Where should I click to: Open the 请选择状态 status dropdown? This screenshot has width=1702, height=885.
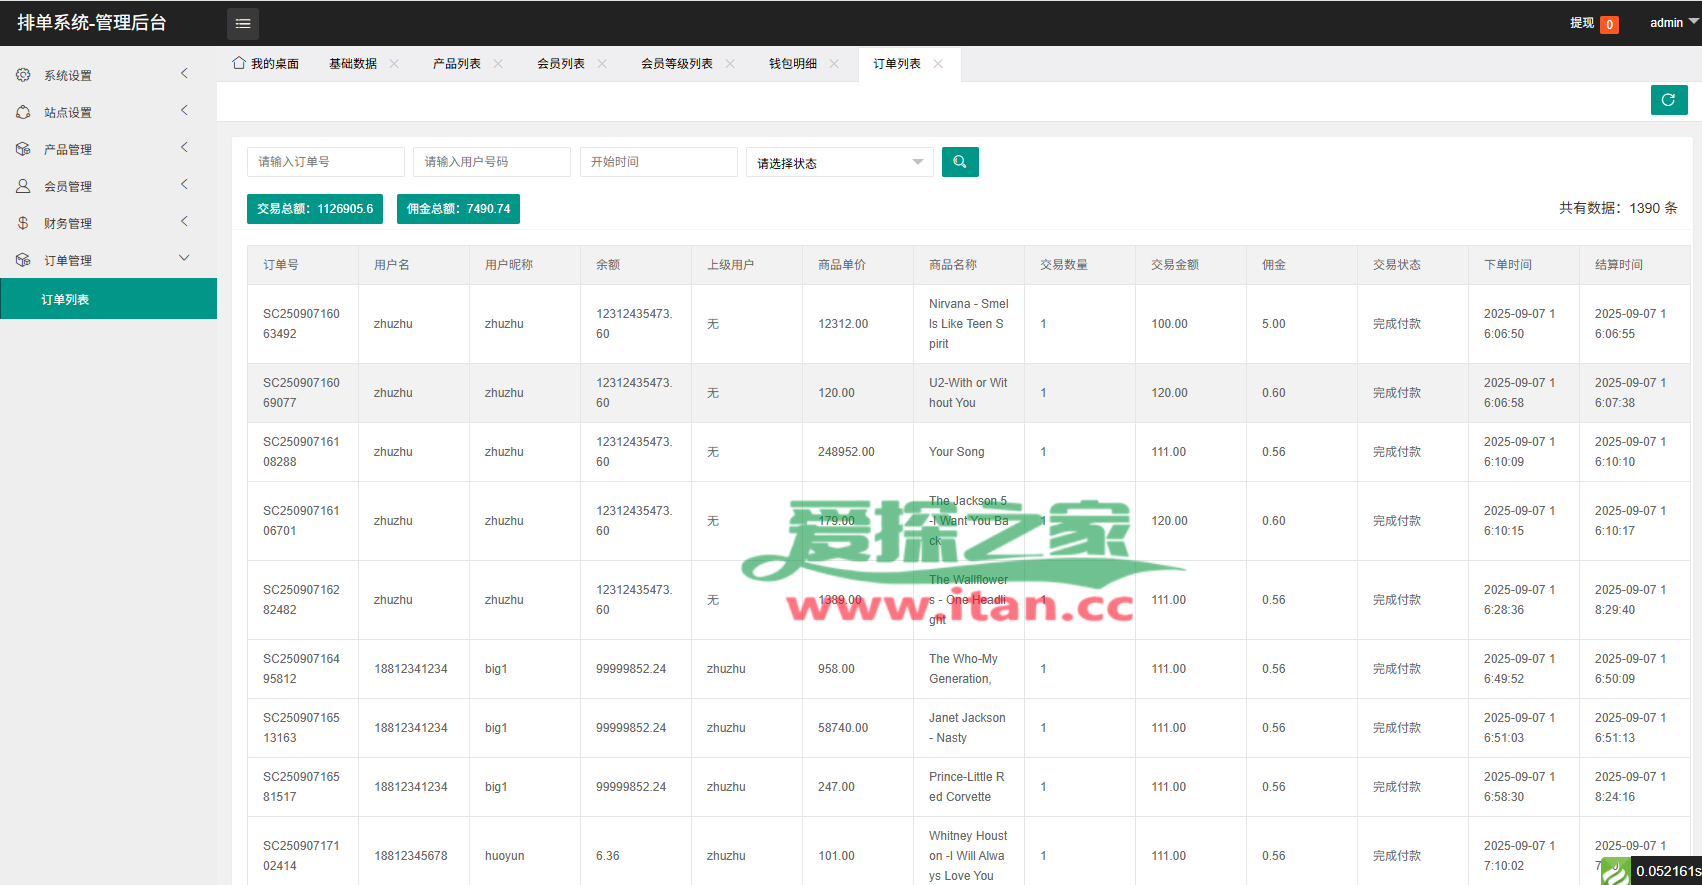click(839, 163)
